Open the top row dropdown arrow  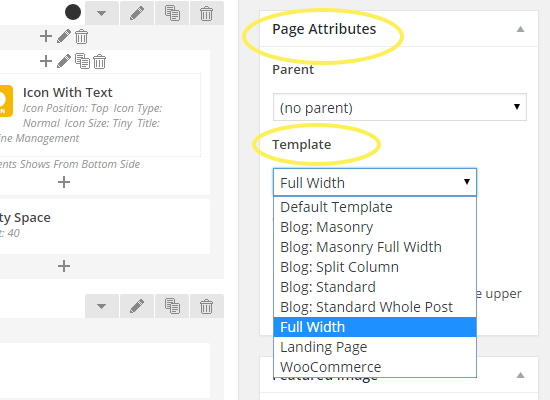[x=102, y=13]
